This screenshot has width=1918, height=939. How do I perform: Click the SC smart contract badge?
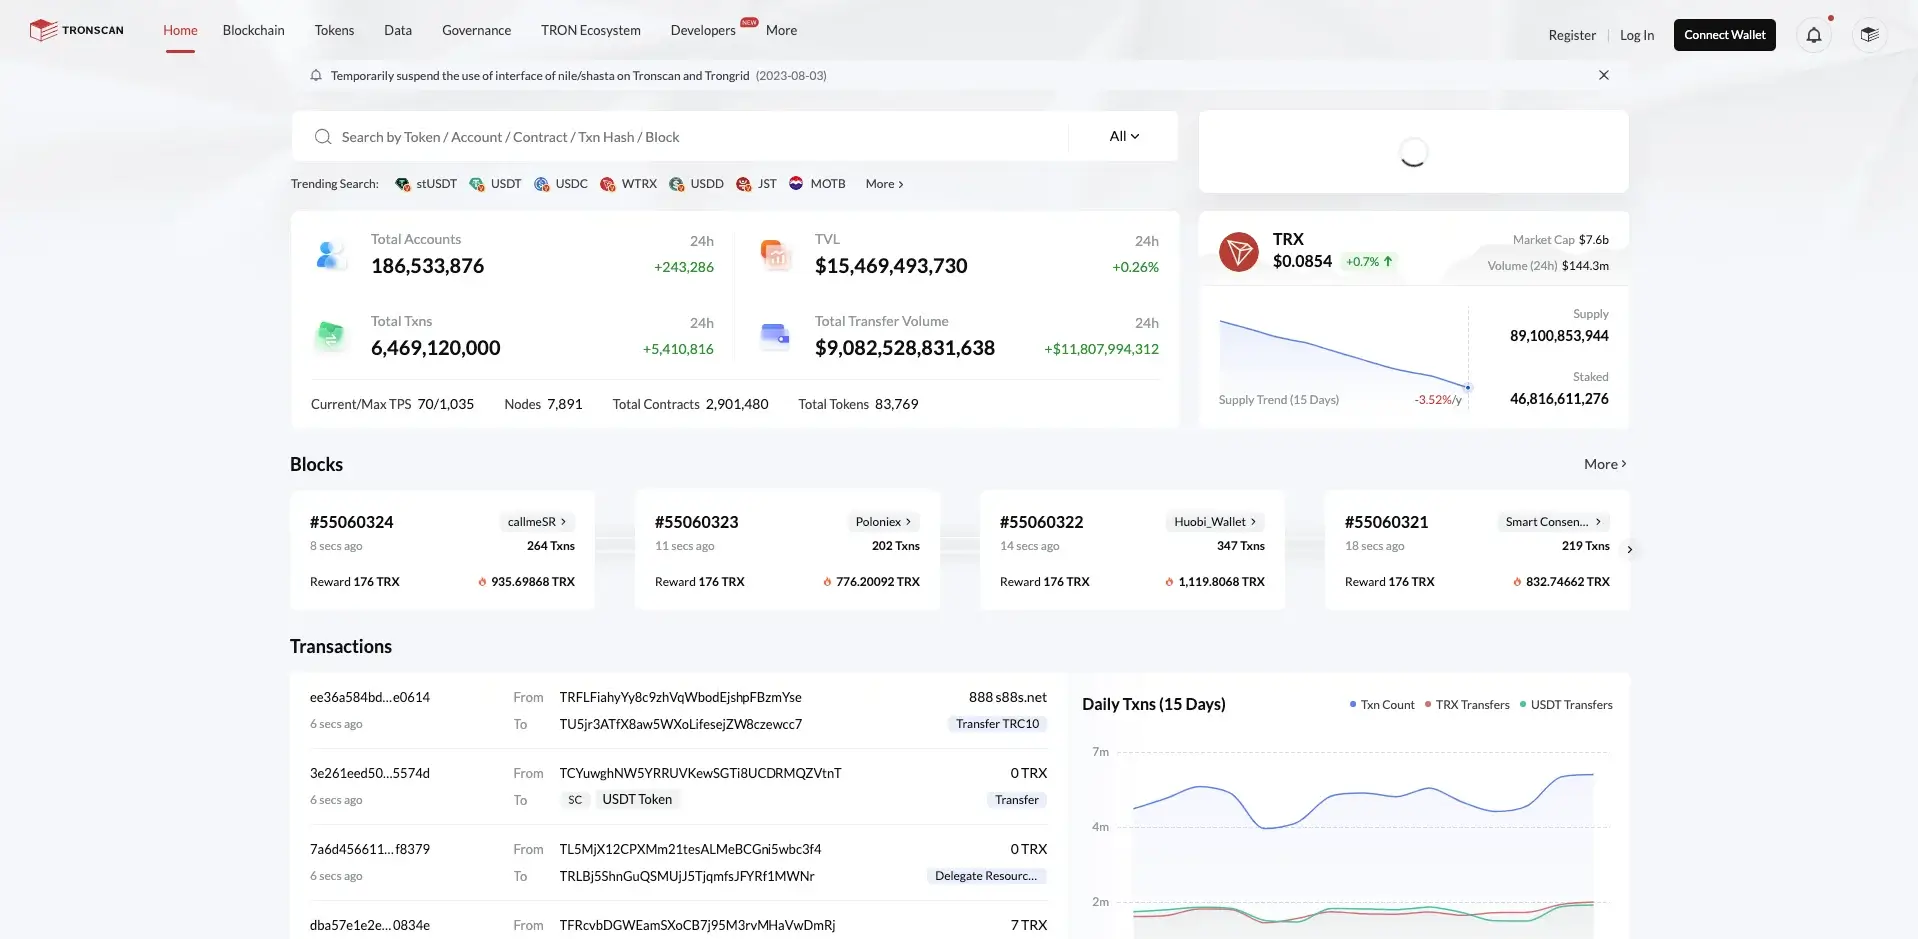point(575,800)
